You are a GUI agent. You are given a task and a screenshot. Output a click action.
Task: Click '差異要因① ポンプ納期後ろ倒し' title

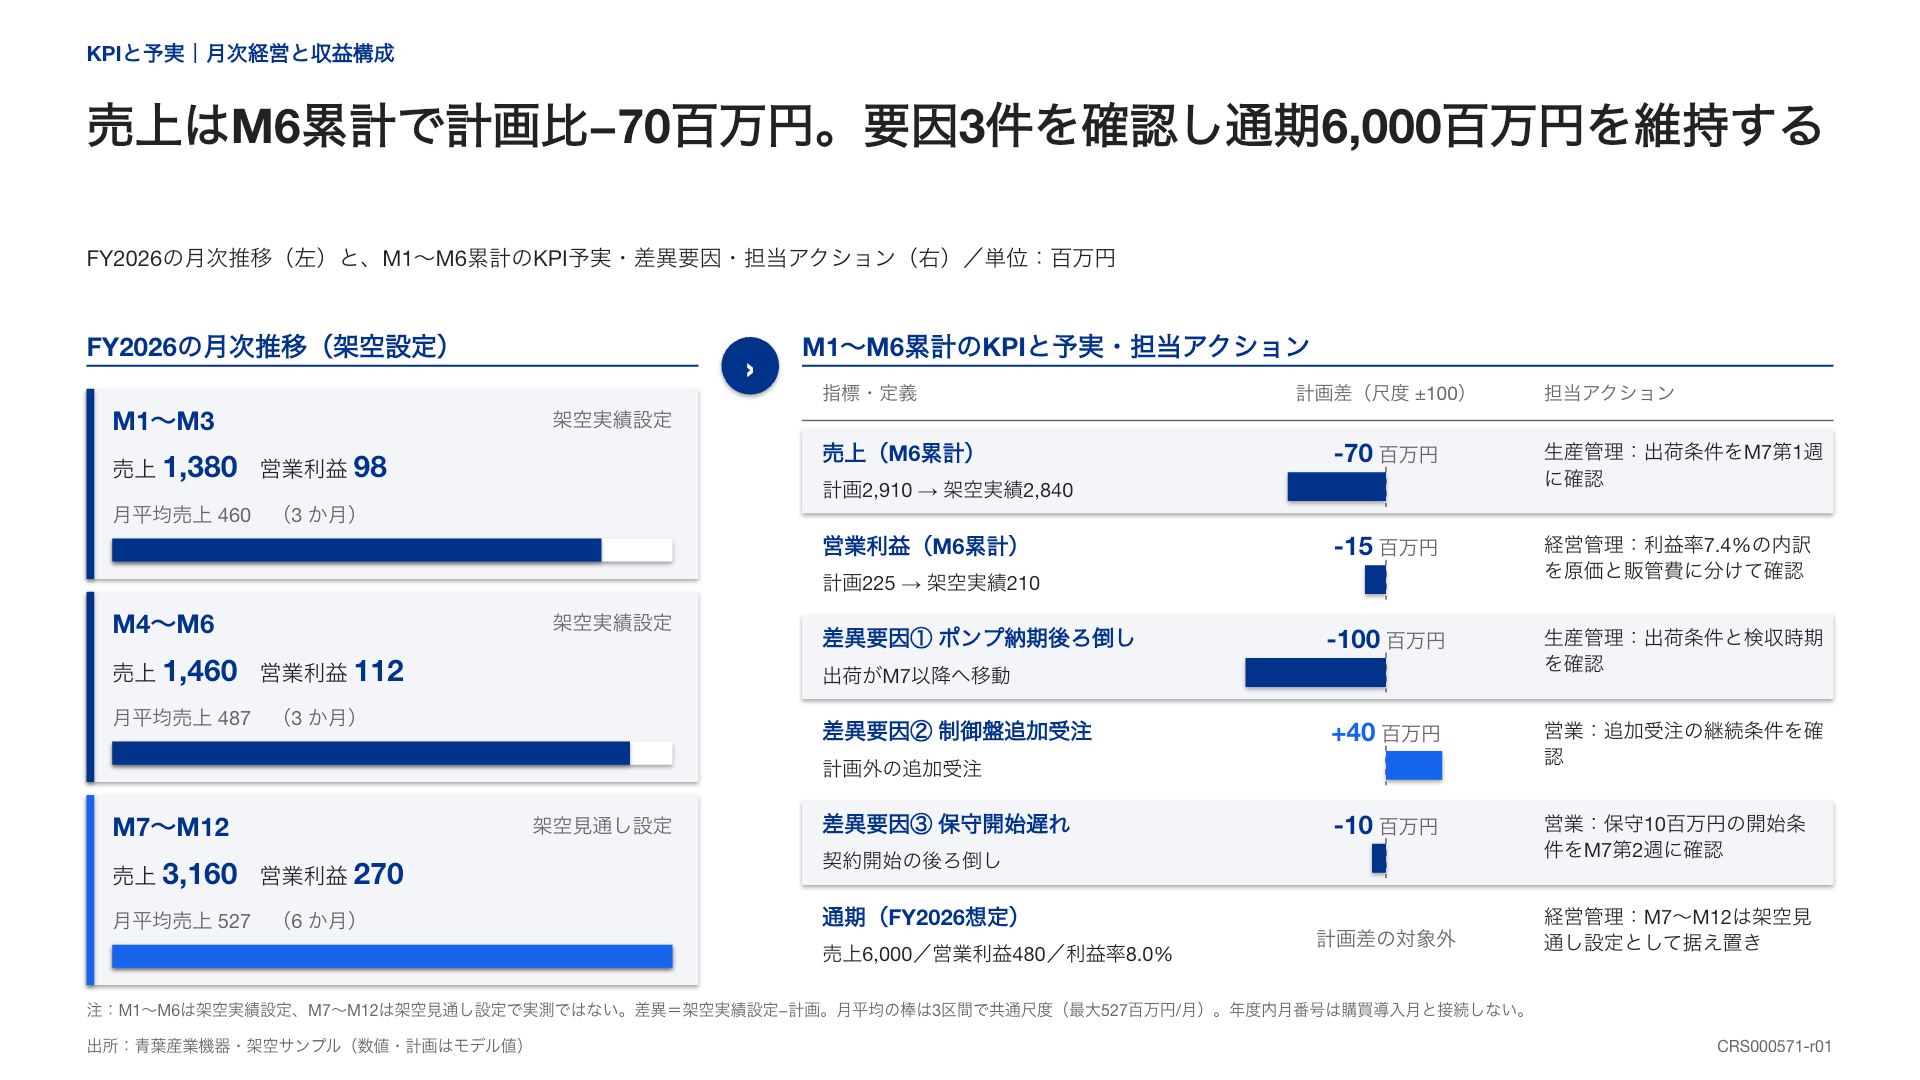978,638
